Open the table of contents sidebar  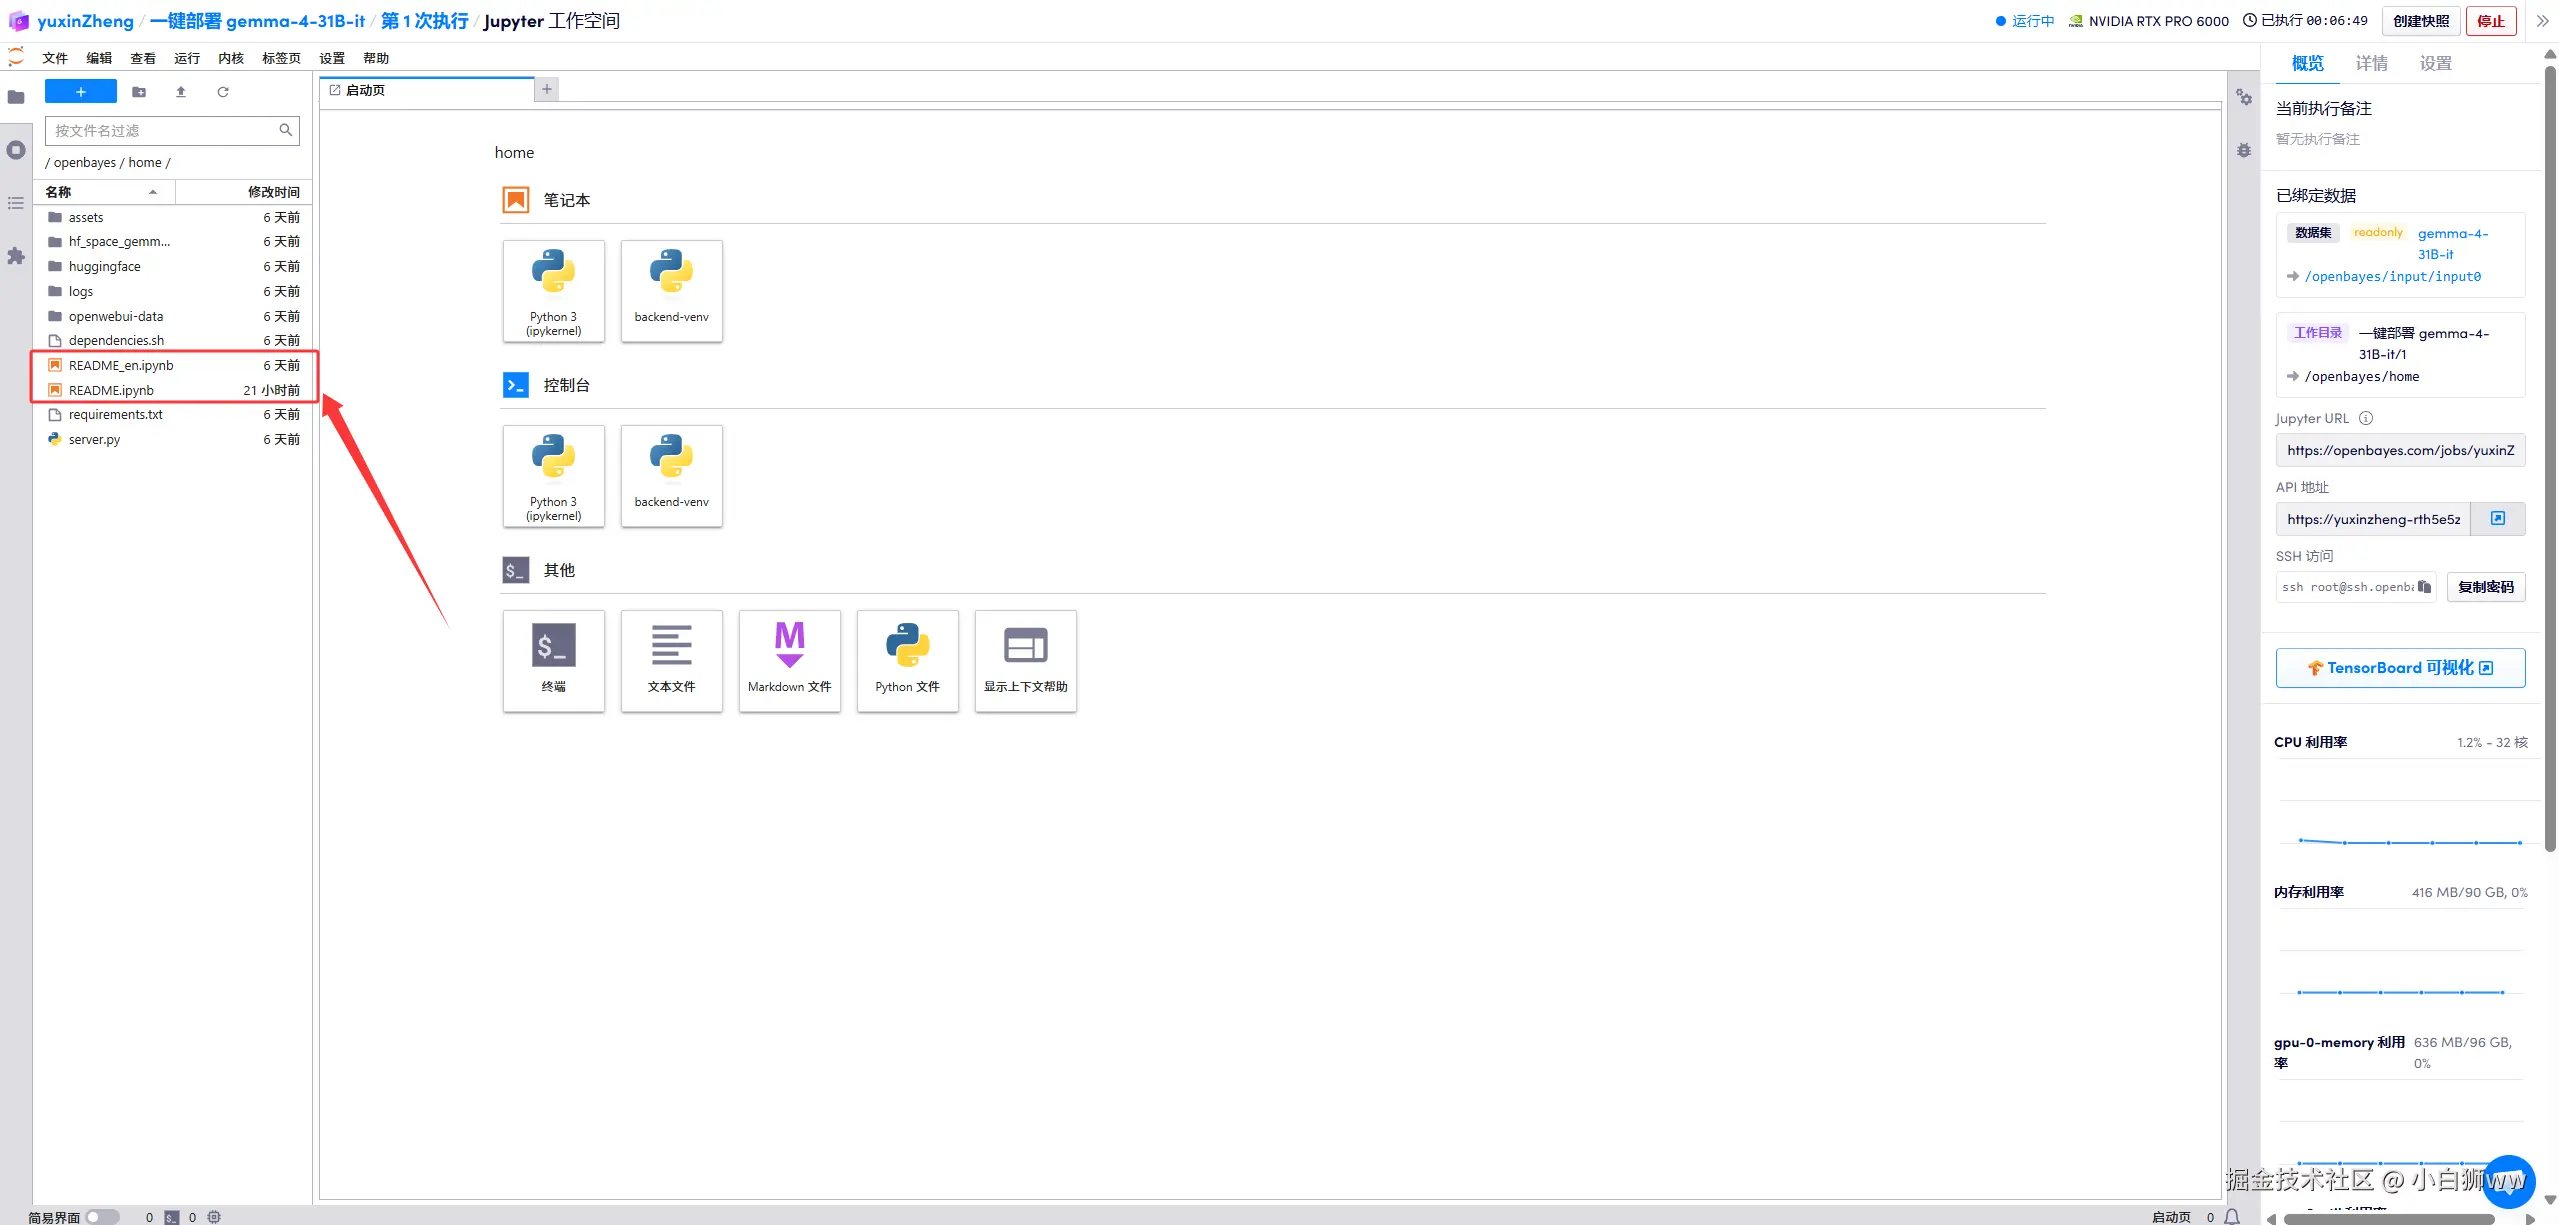(16, 203)
